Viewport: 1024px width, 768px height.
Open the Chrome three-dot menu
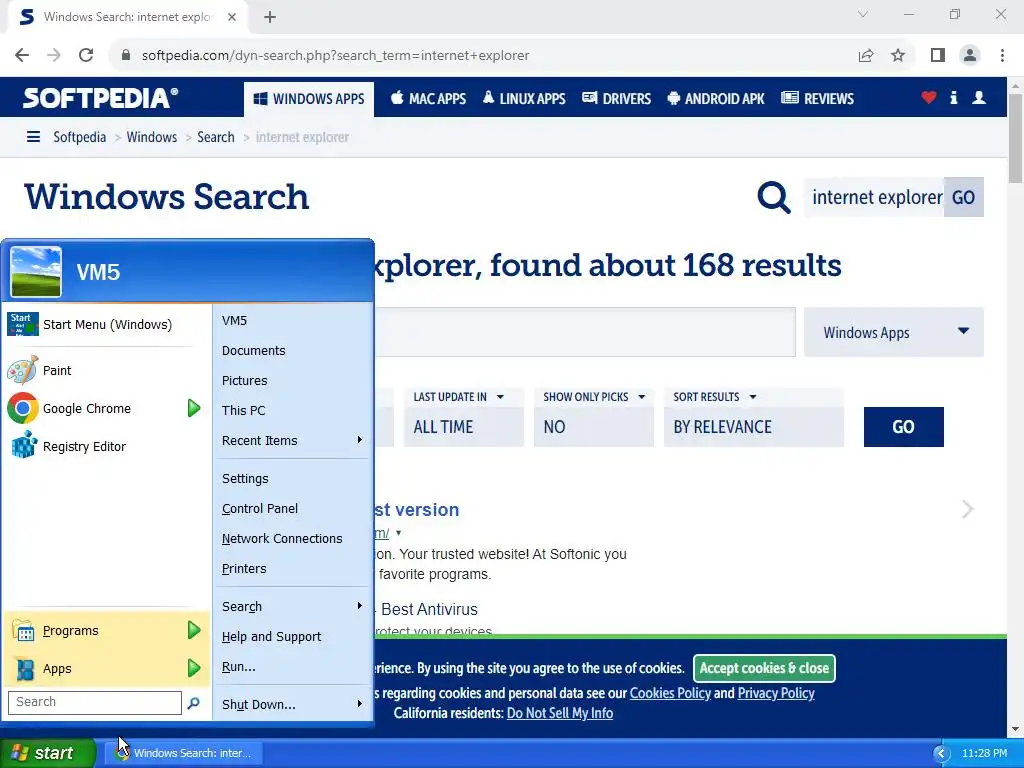point(1002,56)
